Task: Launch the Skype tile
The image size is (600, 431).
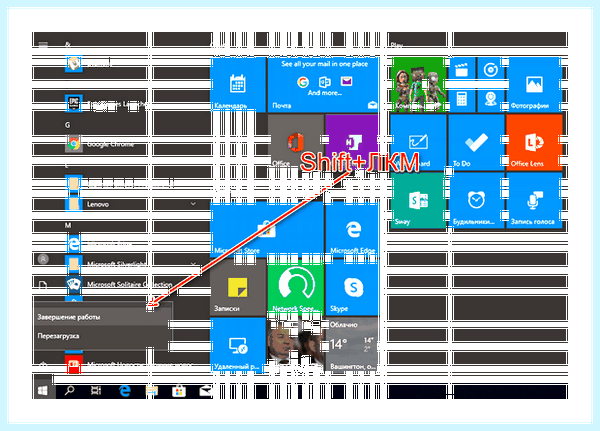Action: point(352,286)
